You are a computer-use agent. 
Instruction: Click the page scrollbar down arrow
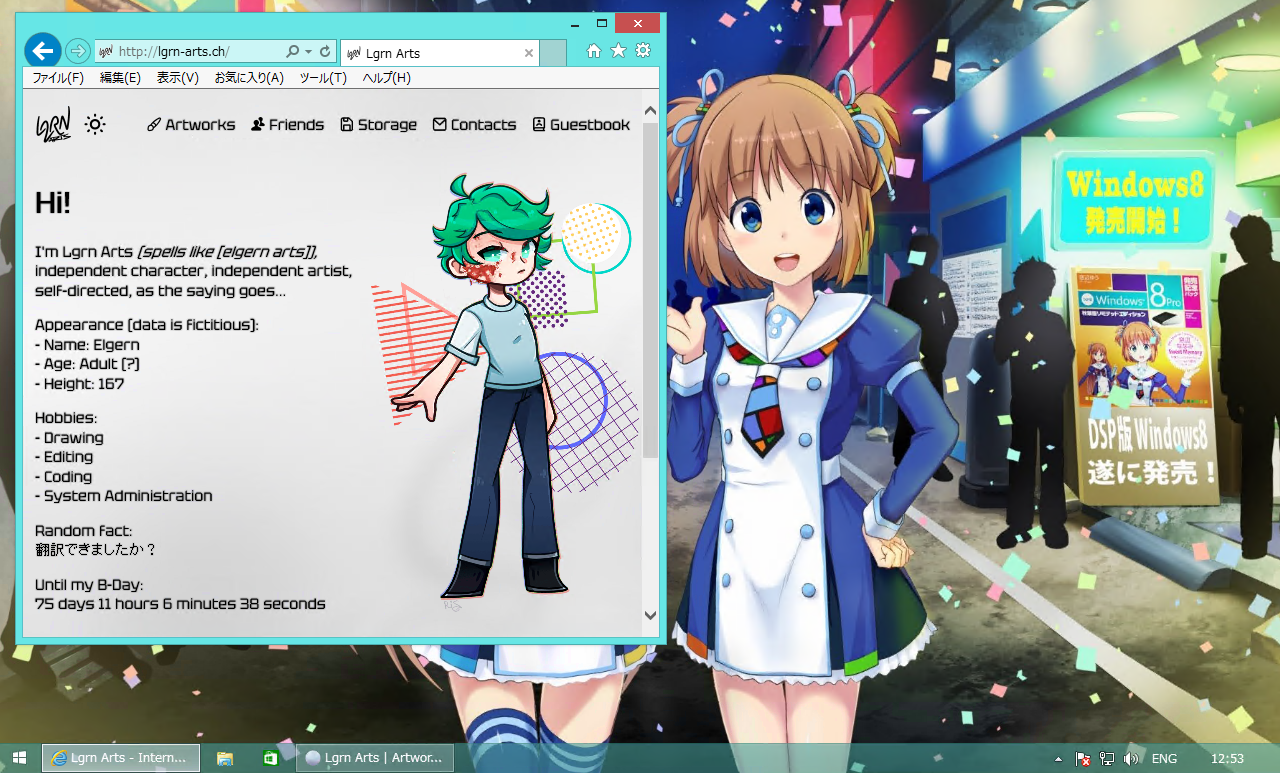[650, 616]
